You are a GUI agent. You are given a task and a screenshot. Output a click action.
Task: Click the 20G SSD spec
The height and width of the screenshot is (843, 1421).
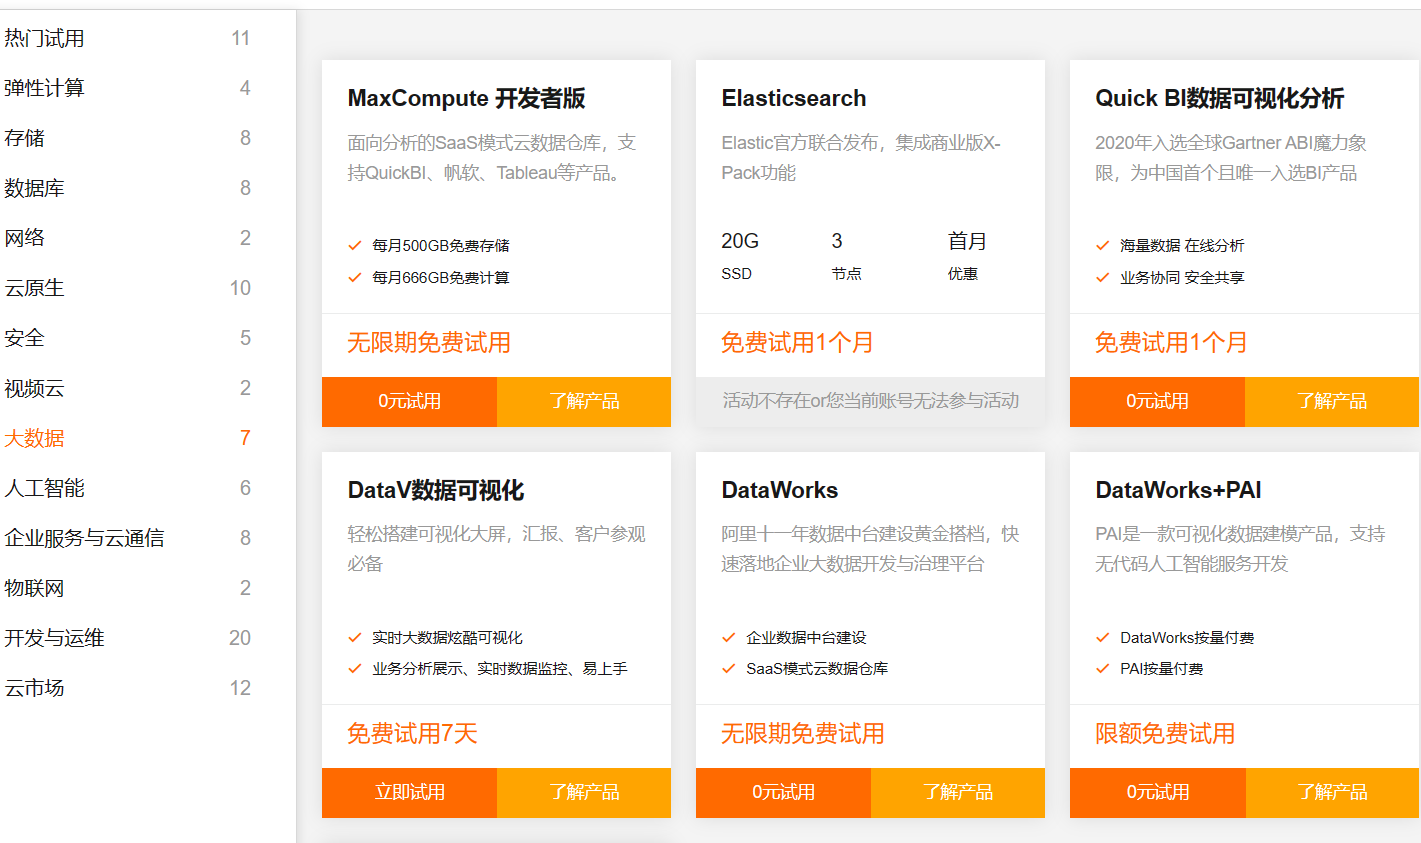pyautogui.click(x=740, y=256)
